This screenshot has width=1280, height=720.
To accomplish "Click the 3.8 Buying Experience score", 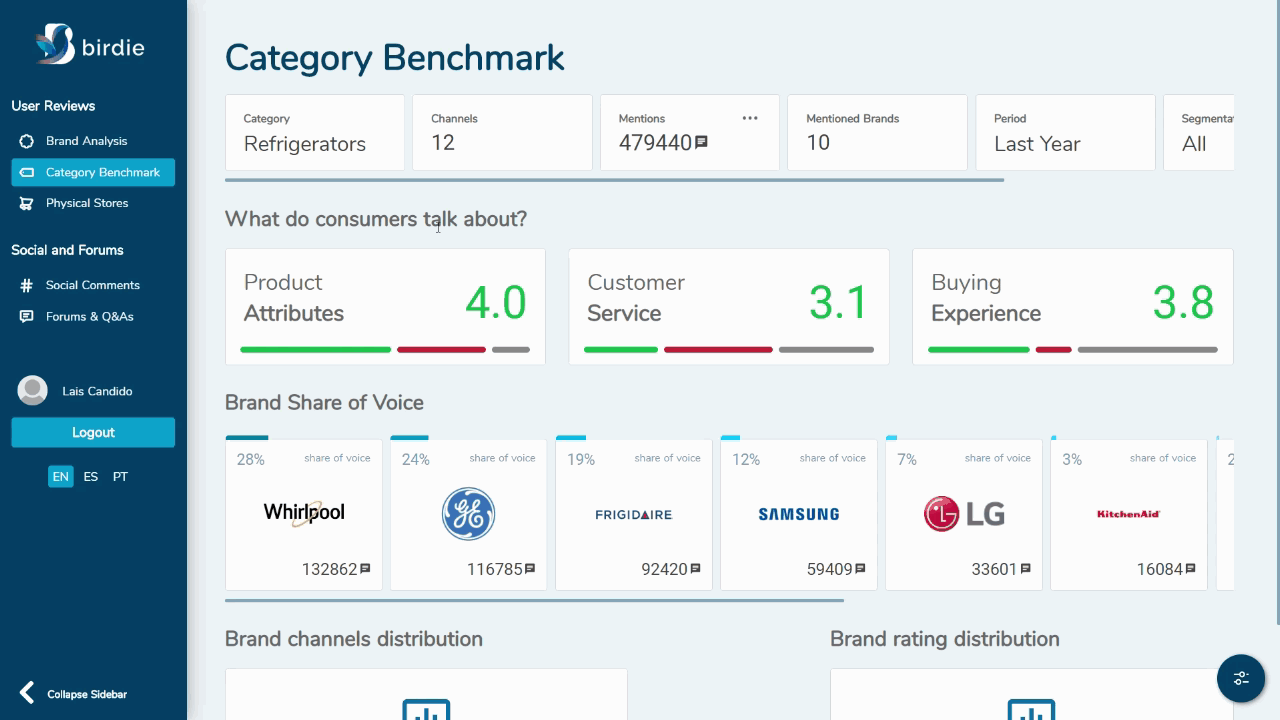I will (x=1183, y=302).
